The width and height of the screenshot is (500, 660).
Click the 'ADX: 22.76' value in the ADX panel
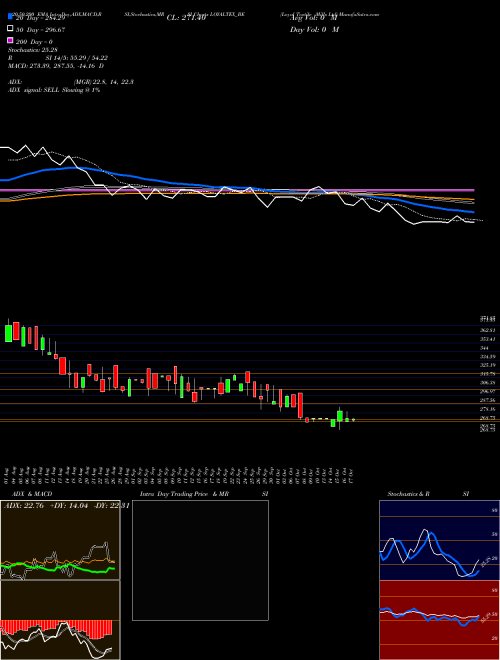pyautogui.click(x=25, y=506)
